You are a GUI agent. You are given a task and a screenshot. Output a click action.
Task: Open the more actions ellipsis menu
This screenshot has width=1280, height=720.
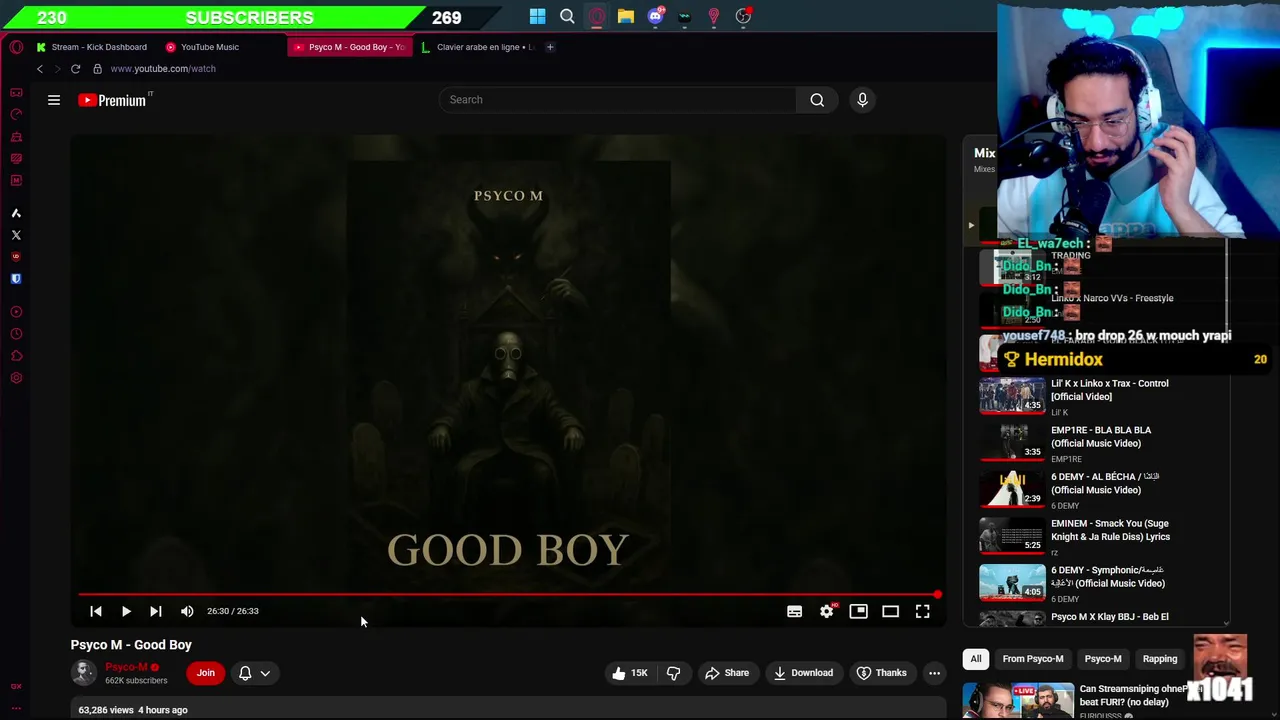[934, 673]
